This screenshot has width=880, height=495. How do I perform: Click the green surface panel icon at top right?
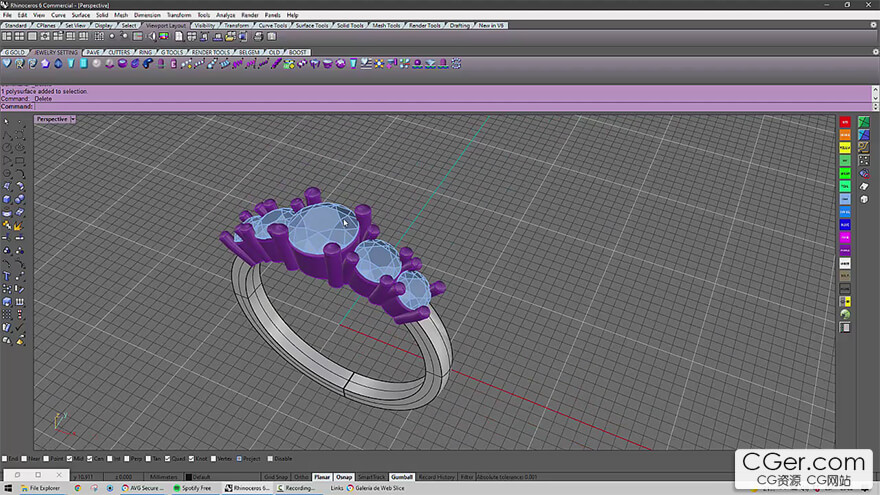pyautogui.click(x=864, y=122)
